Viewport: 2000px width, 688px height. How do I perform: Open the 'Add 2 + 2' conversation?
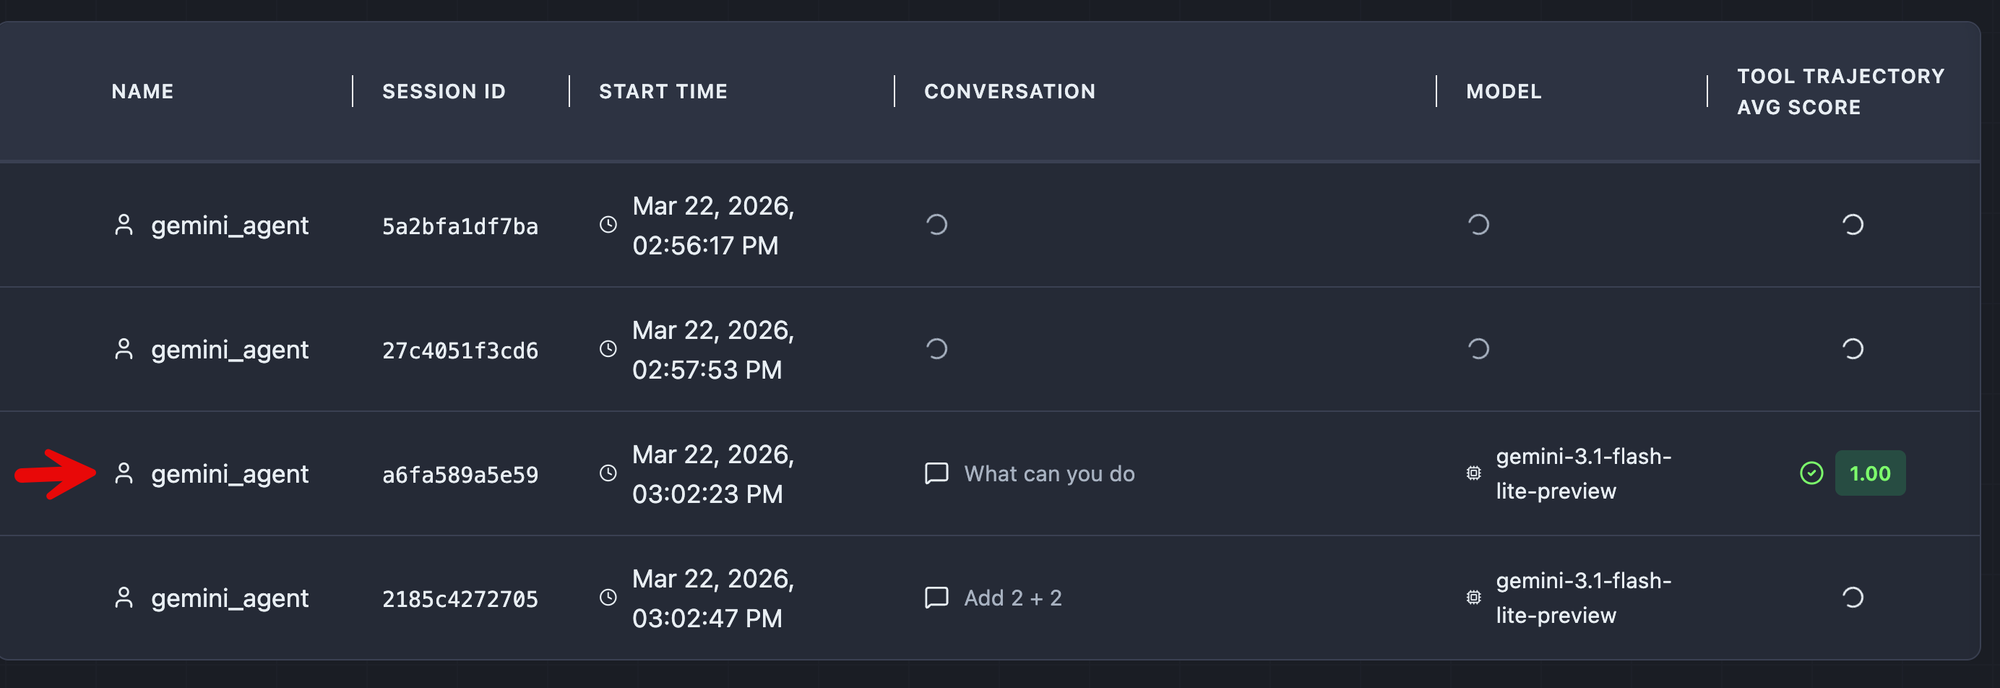coord(1012,598)
